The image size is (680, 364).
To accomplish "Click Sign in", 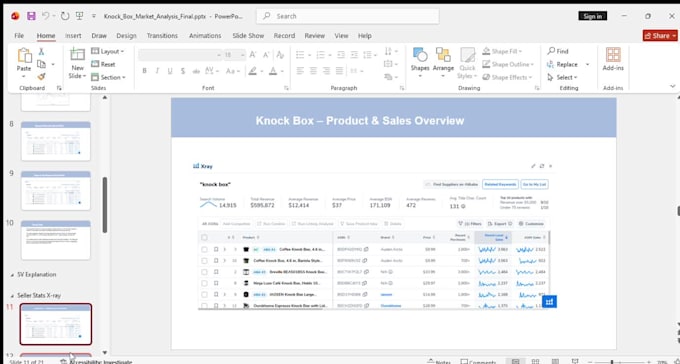I will tap(592, 16).
